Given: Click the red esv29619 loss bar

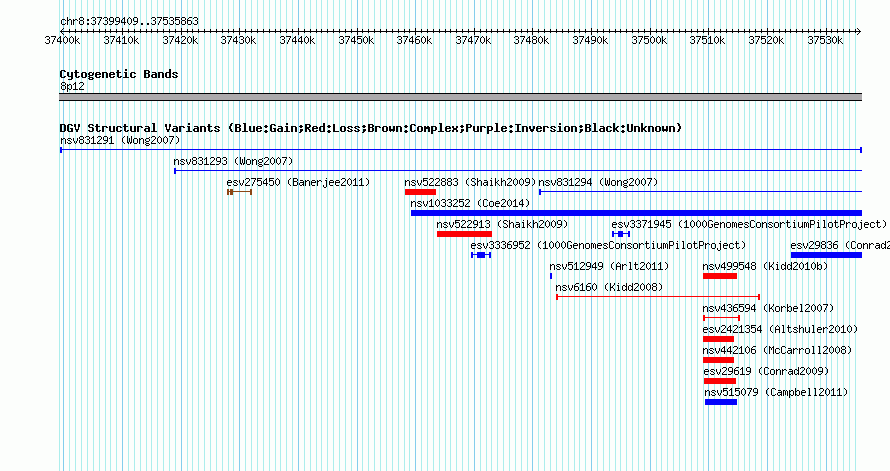Looking at the screenshot, I should 720,381.
